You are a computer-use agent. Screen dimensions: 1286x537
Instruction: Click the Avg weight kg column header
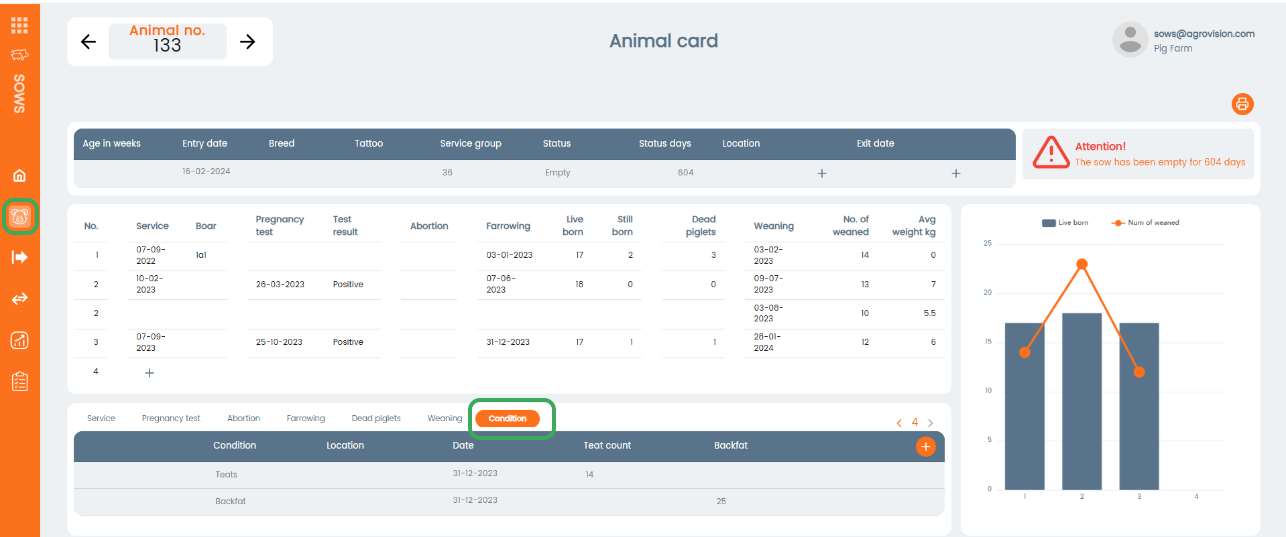(x=914, y=225)
